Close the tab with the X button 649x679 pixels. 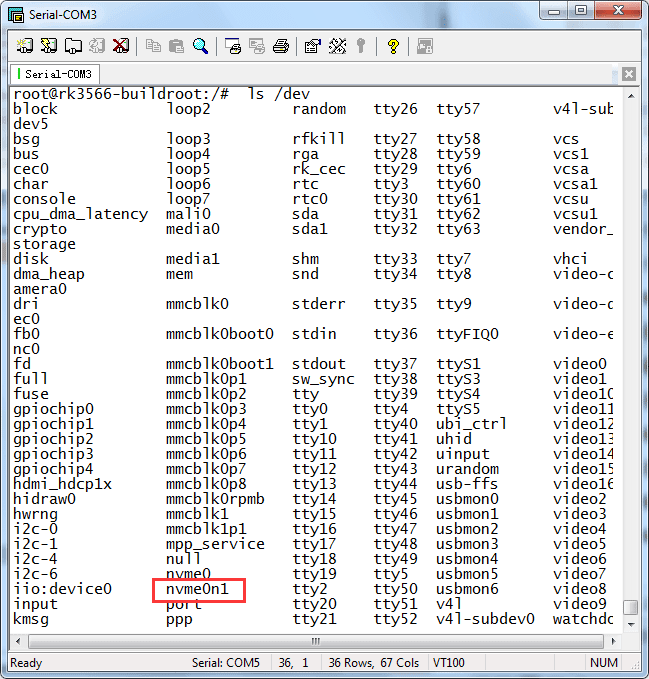(x=629, y=74)
